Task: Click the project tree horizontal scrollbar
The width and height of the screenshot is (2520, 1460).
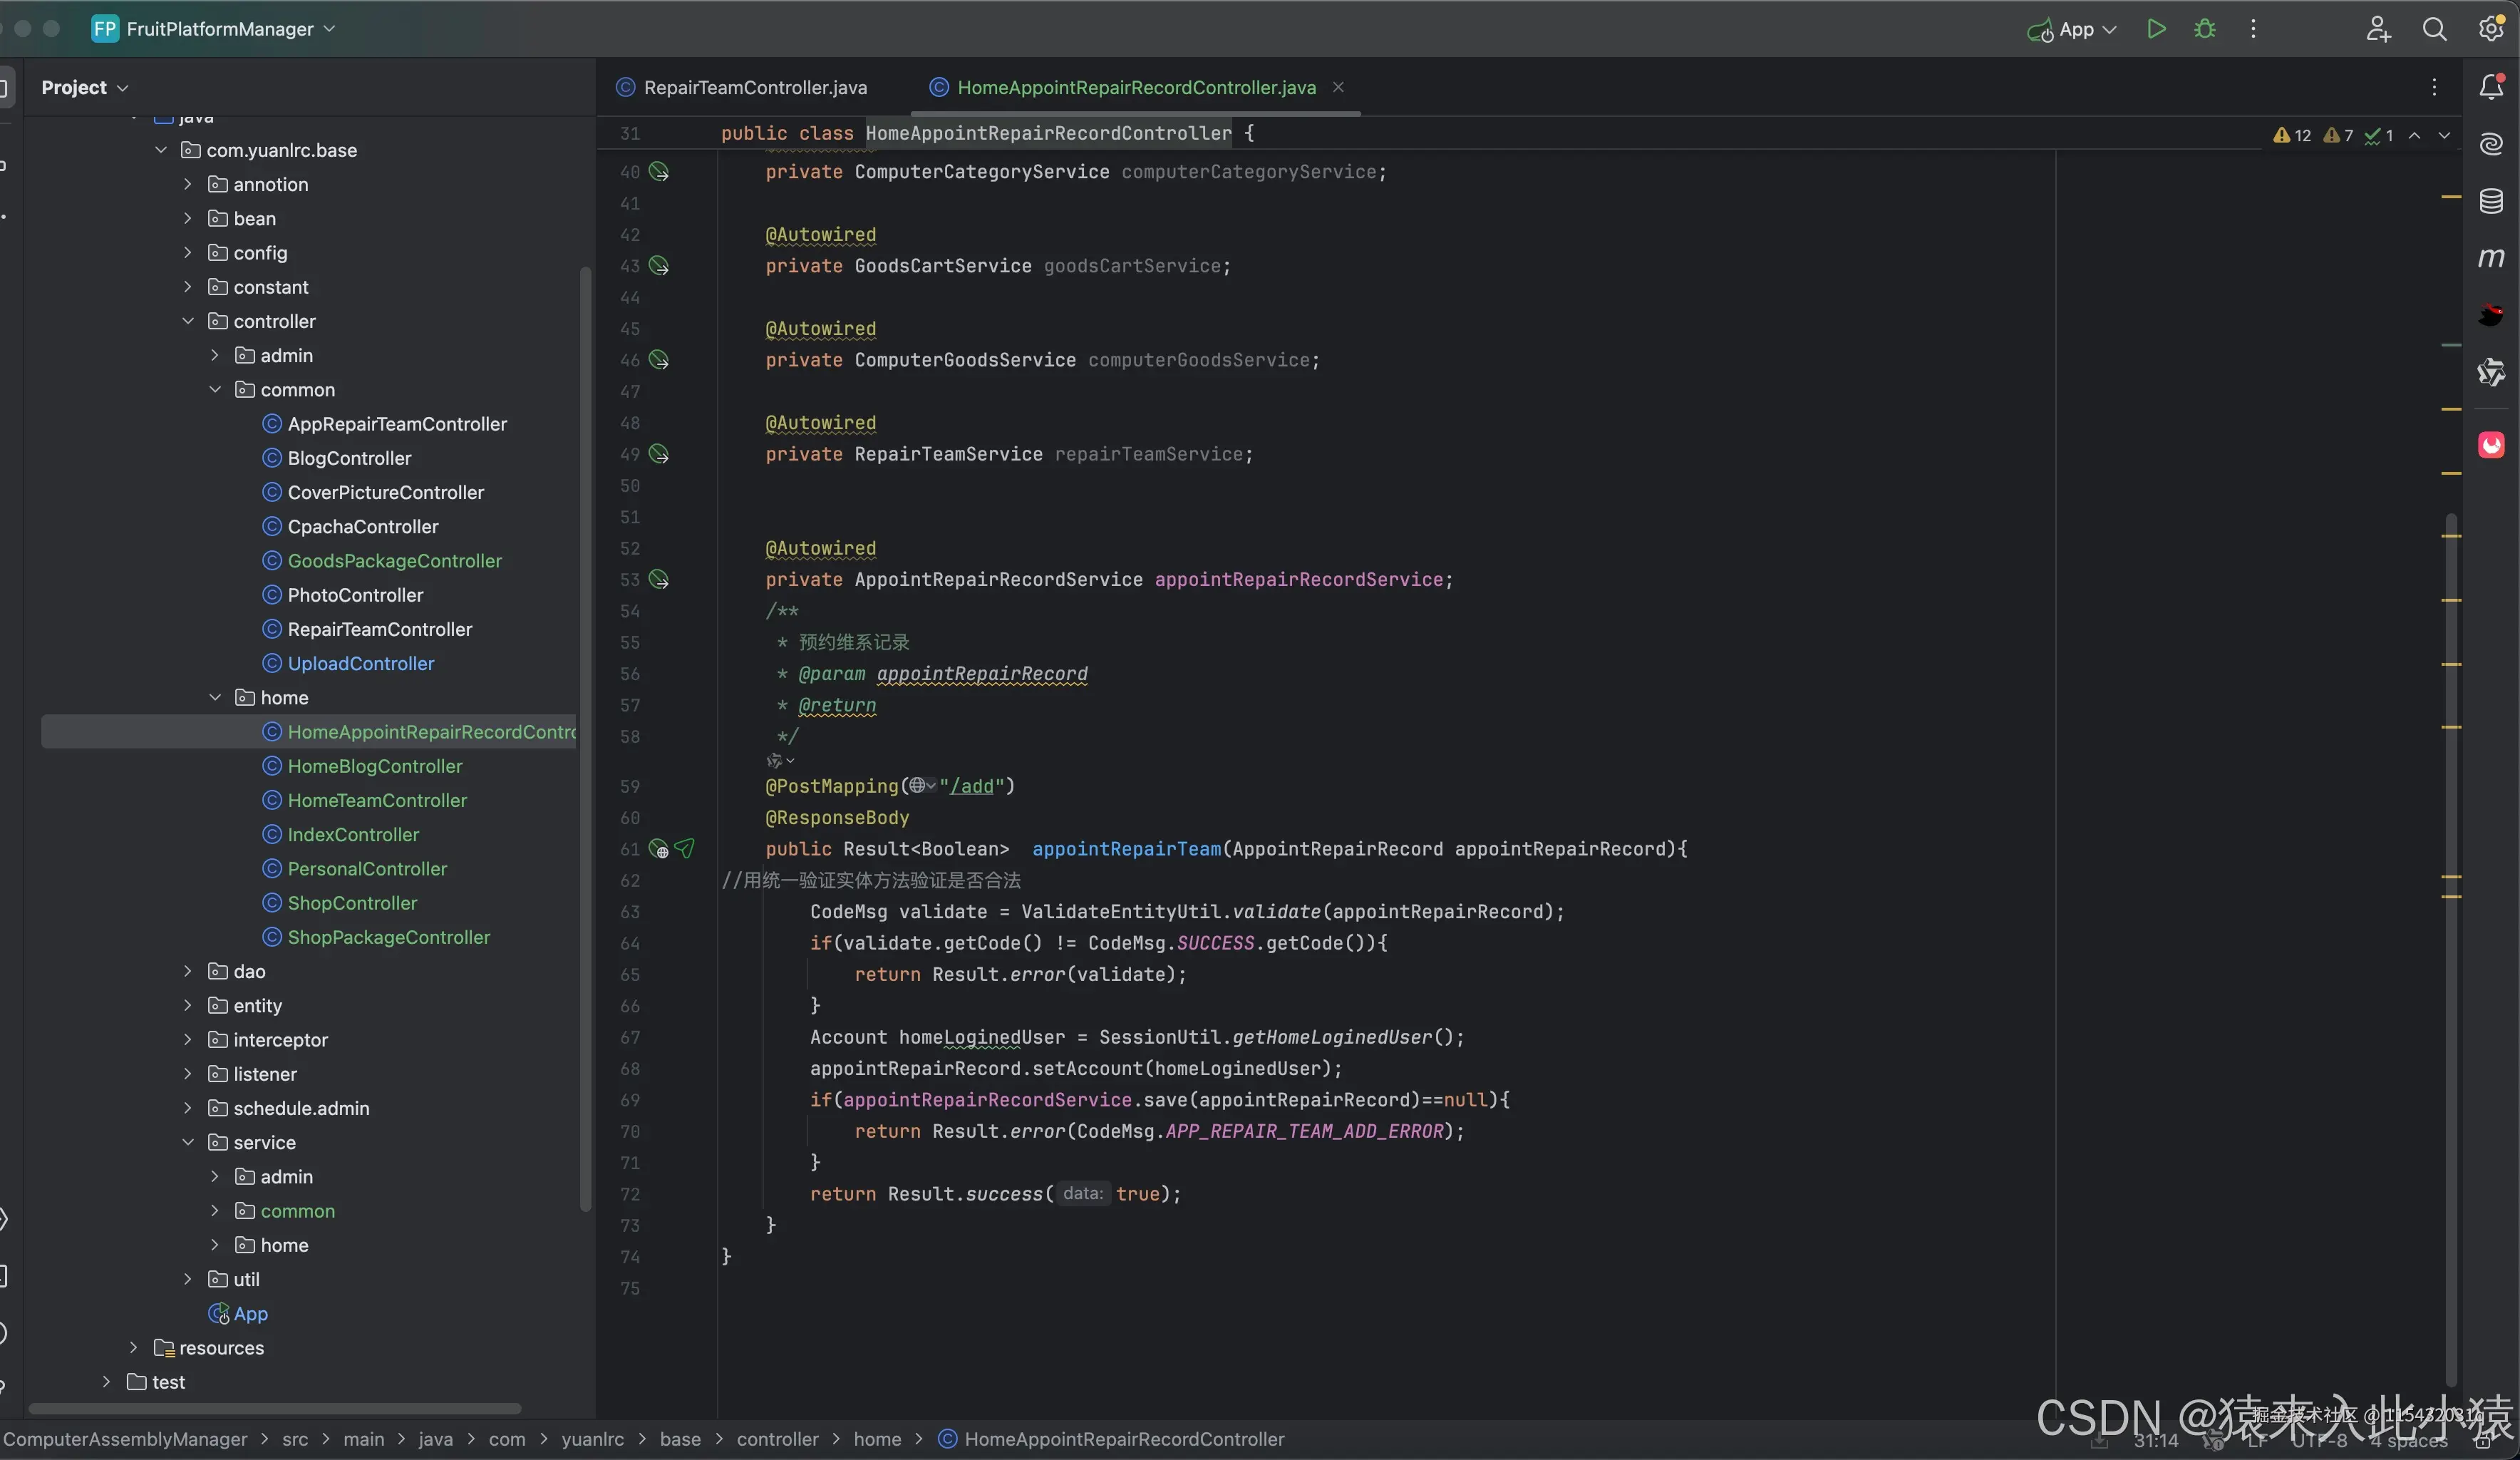Action: tap(274, 1408)
